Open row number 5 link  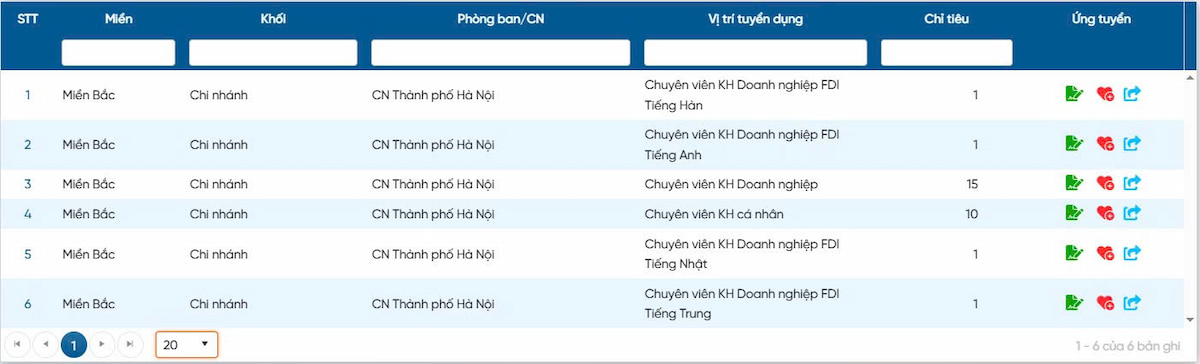click(x=28, y=253)
